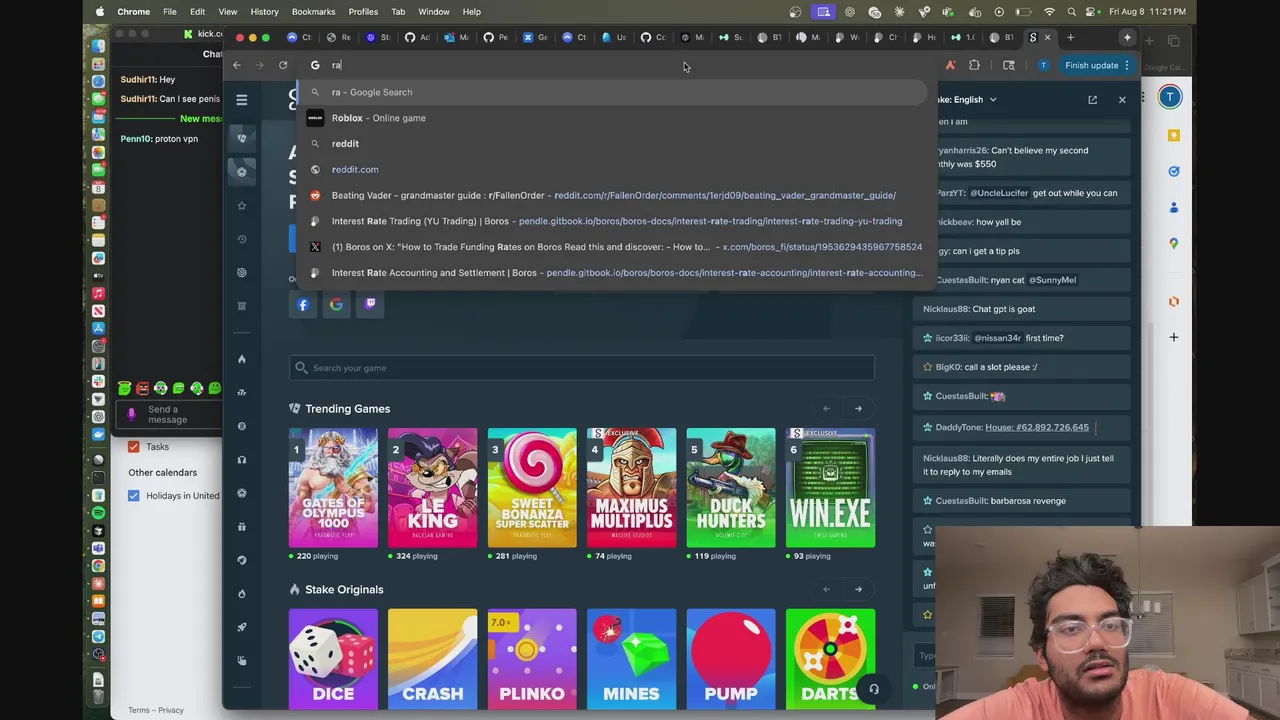Click the microphone icon in Kick chat box

(x=131, y=414)
